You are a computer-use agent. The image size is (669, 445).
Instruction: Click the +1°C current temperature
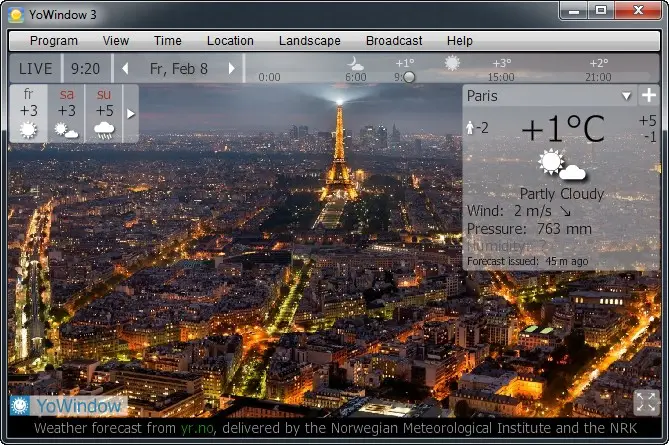click(x=563, y=128)
